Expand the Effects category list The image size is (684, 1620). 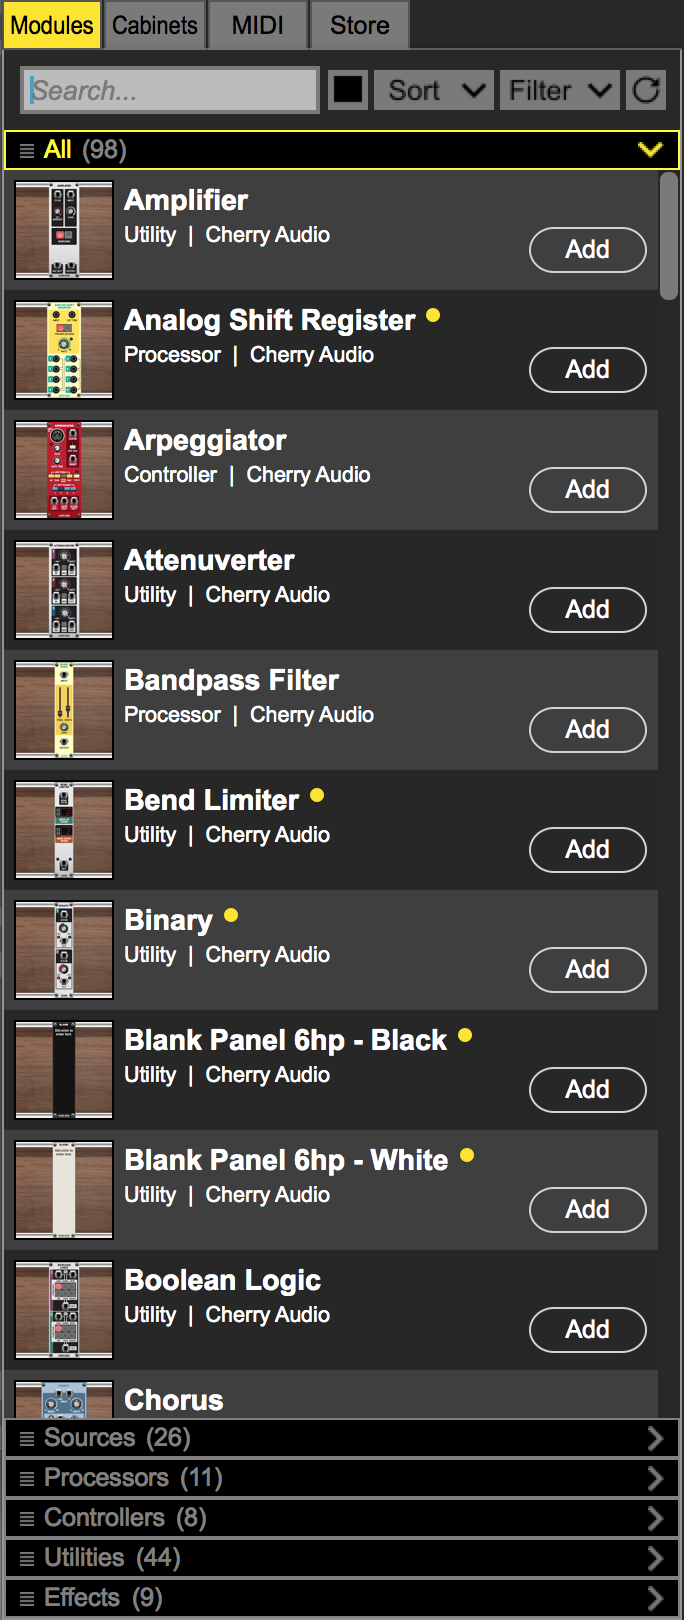pyautogui.click(x=655, y=1598)
